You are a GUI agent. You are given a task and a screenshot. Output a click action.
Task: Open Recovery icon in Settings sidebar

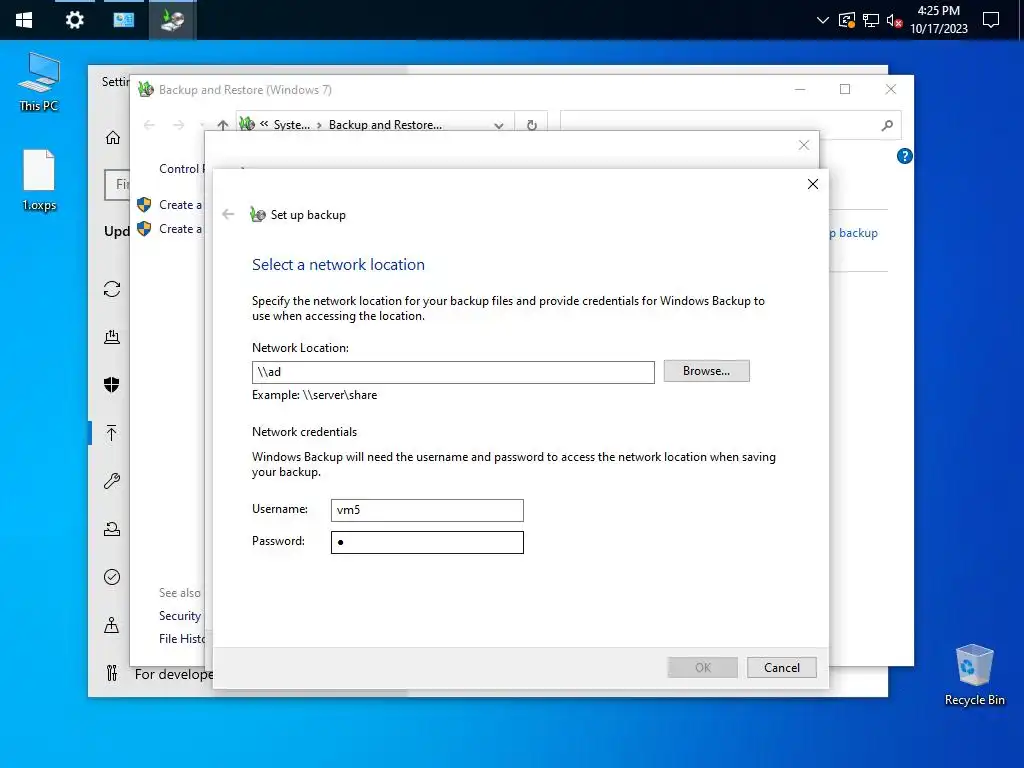click(112, 529)
